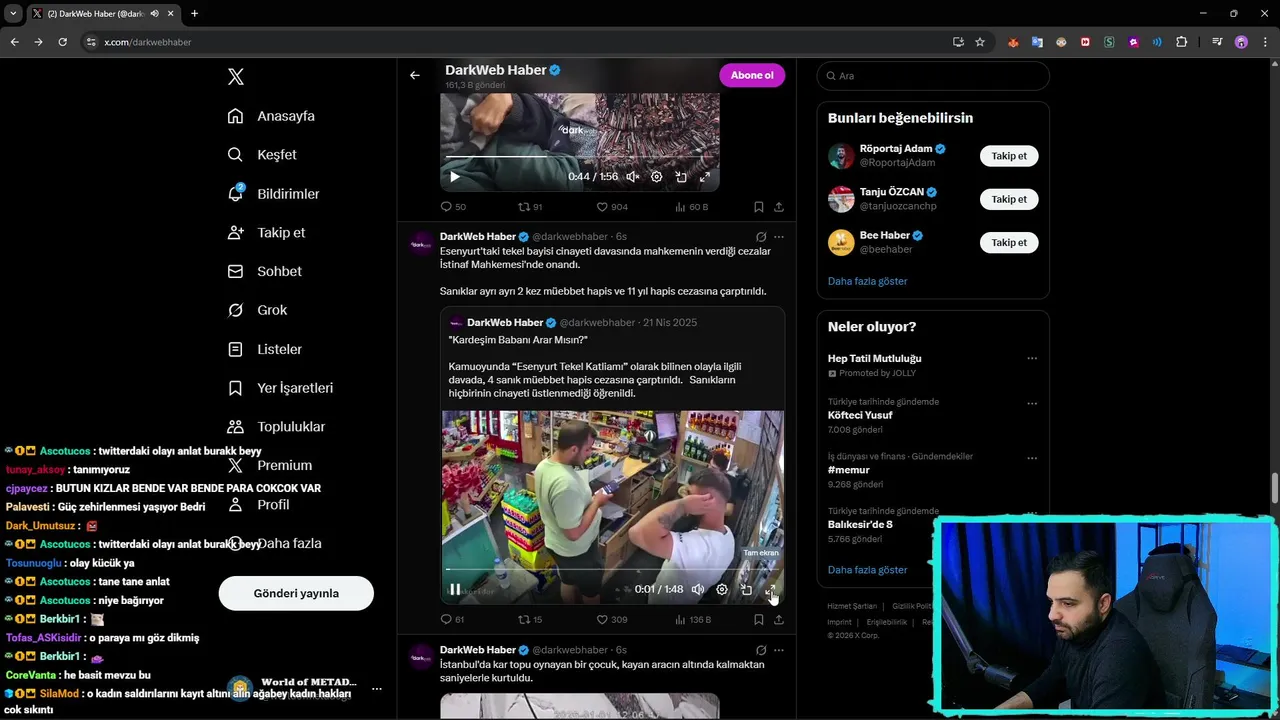
Task: Open Grok from sidebar
Action: point(257,310)
